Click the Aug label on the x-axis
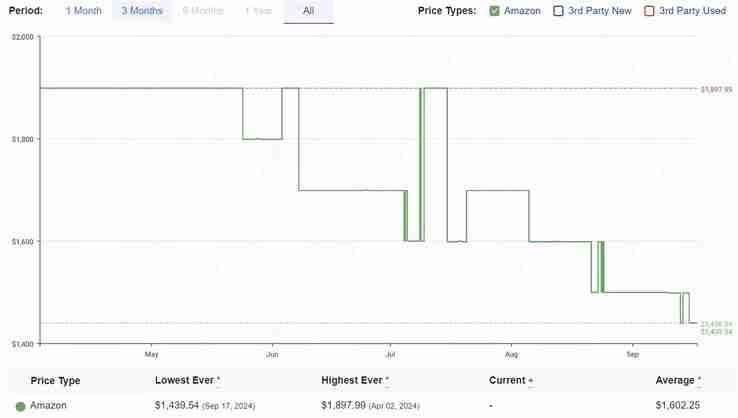Image resolution: width=738 pixels, height=418 pixels. pyautogui.click(x=511, y=354)
